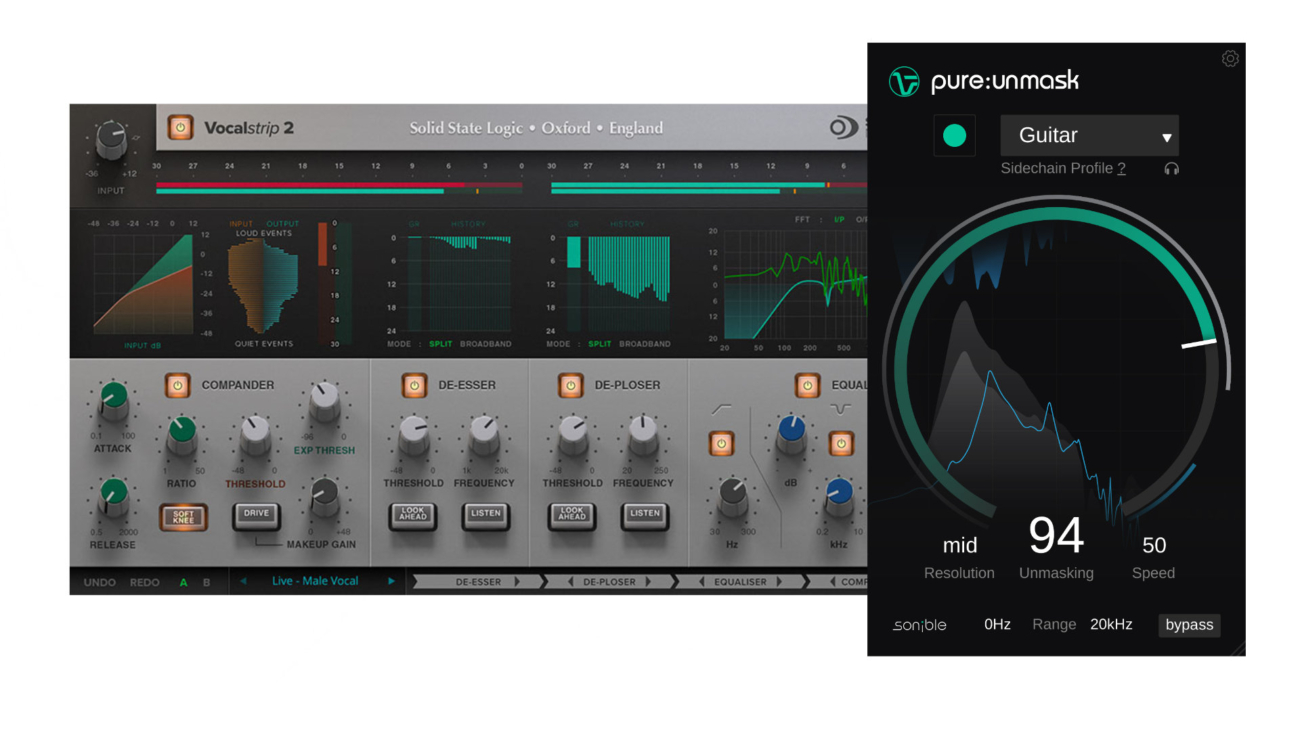Click De-Ploser Look Ahead button
The height and width of the screenshot is (731, 1300).
pyautogui.click(x=572, y=516)
